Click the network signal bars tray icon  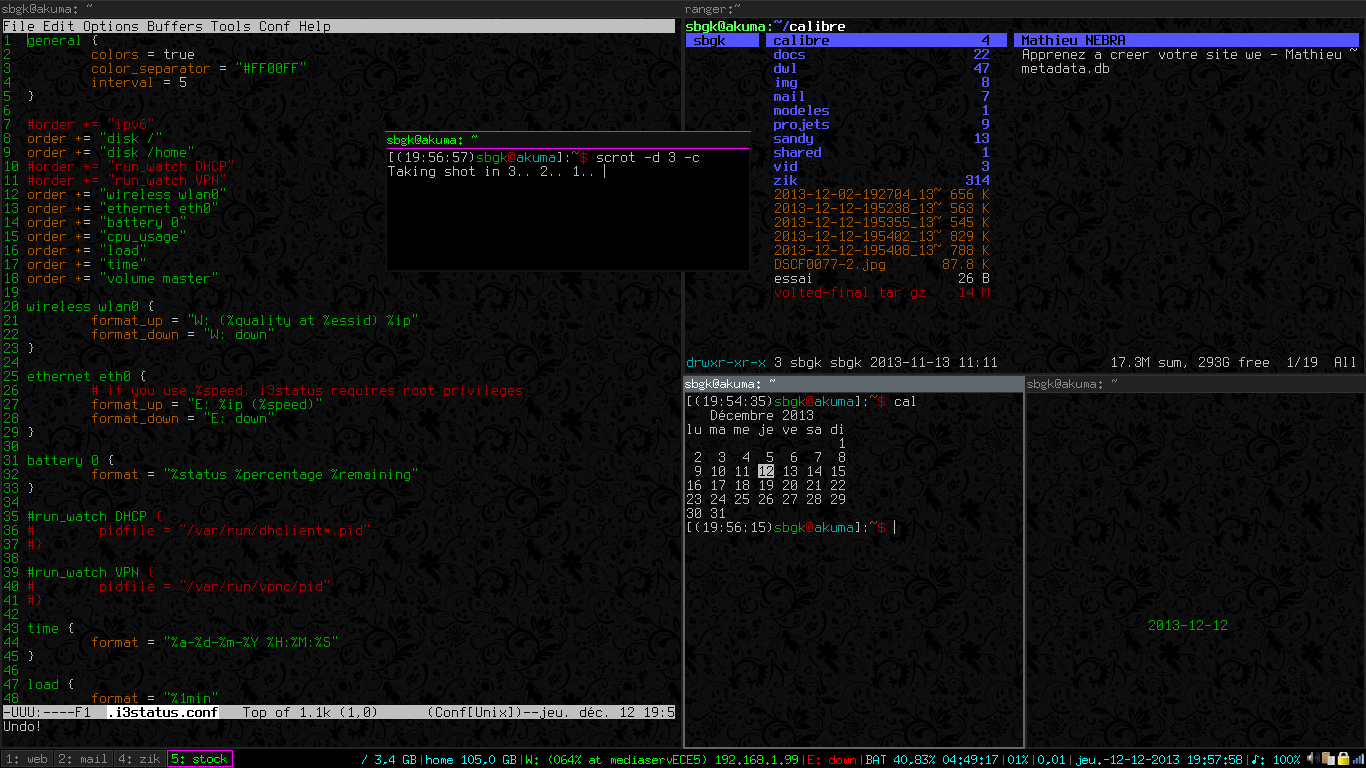pyautogui.click(x=1357, y=759)
